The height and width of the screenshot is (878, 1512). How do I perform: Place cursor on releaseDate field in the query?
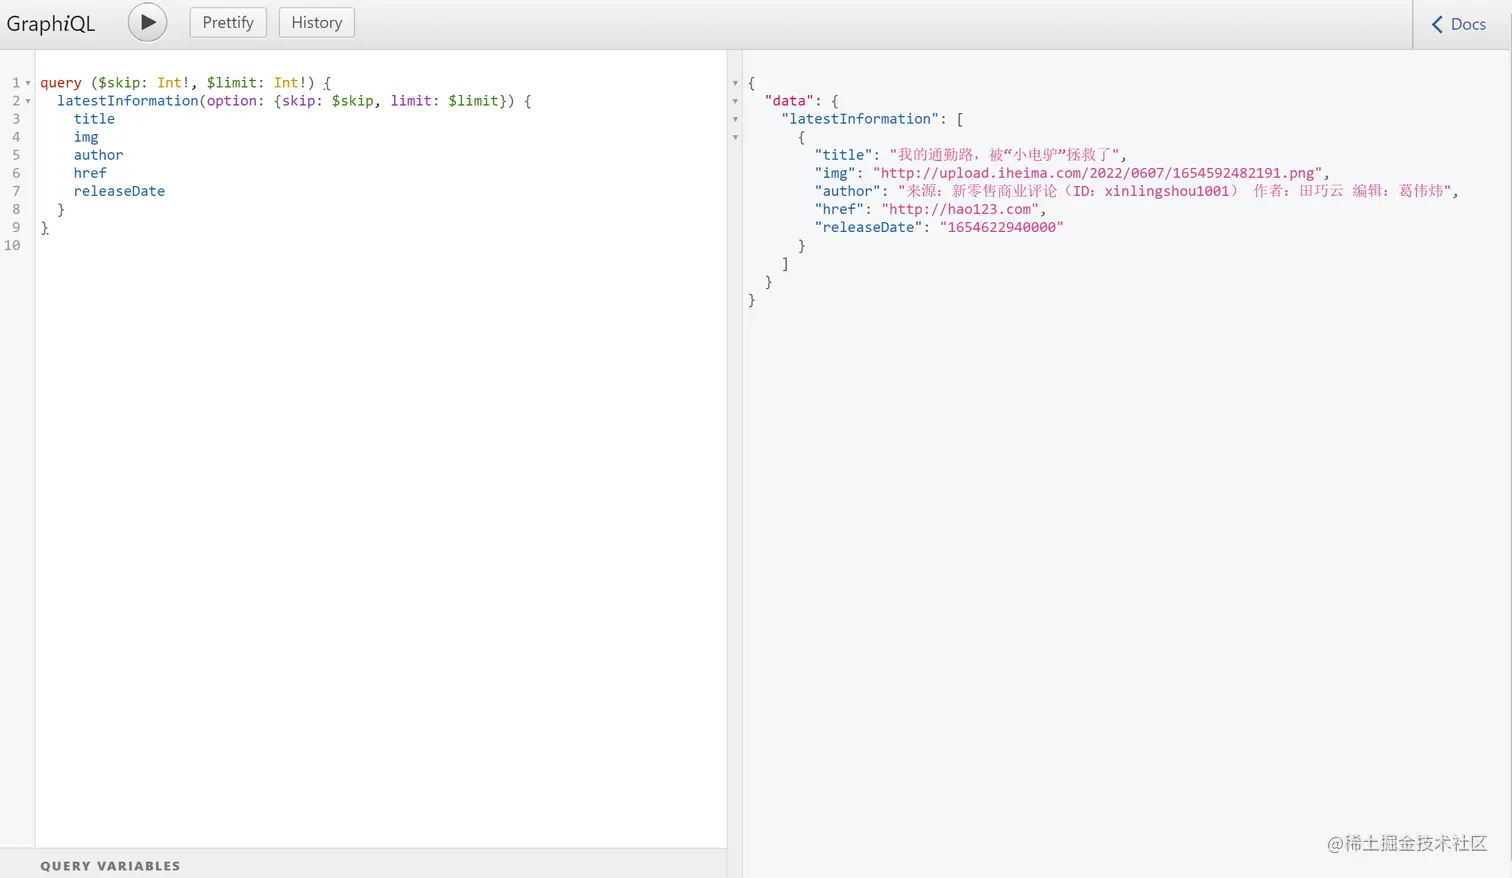pos(119,191)
